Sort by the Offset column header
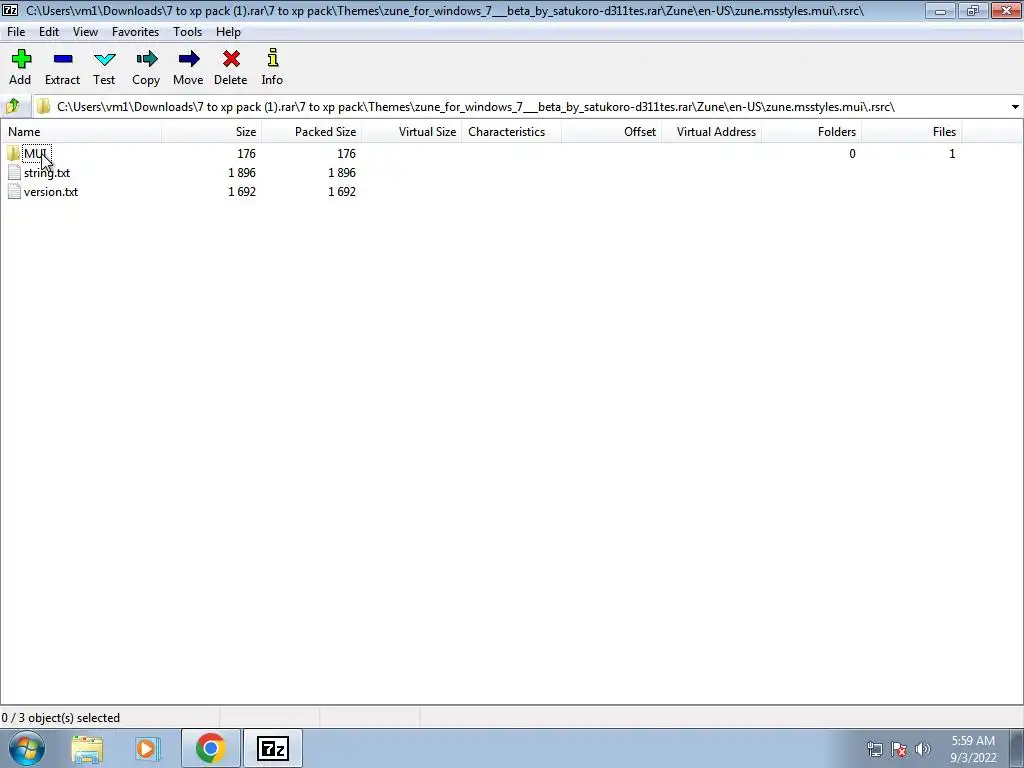 (611, 131)
